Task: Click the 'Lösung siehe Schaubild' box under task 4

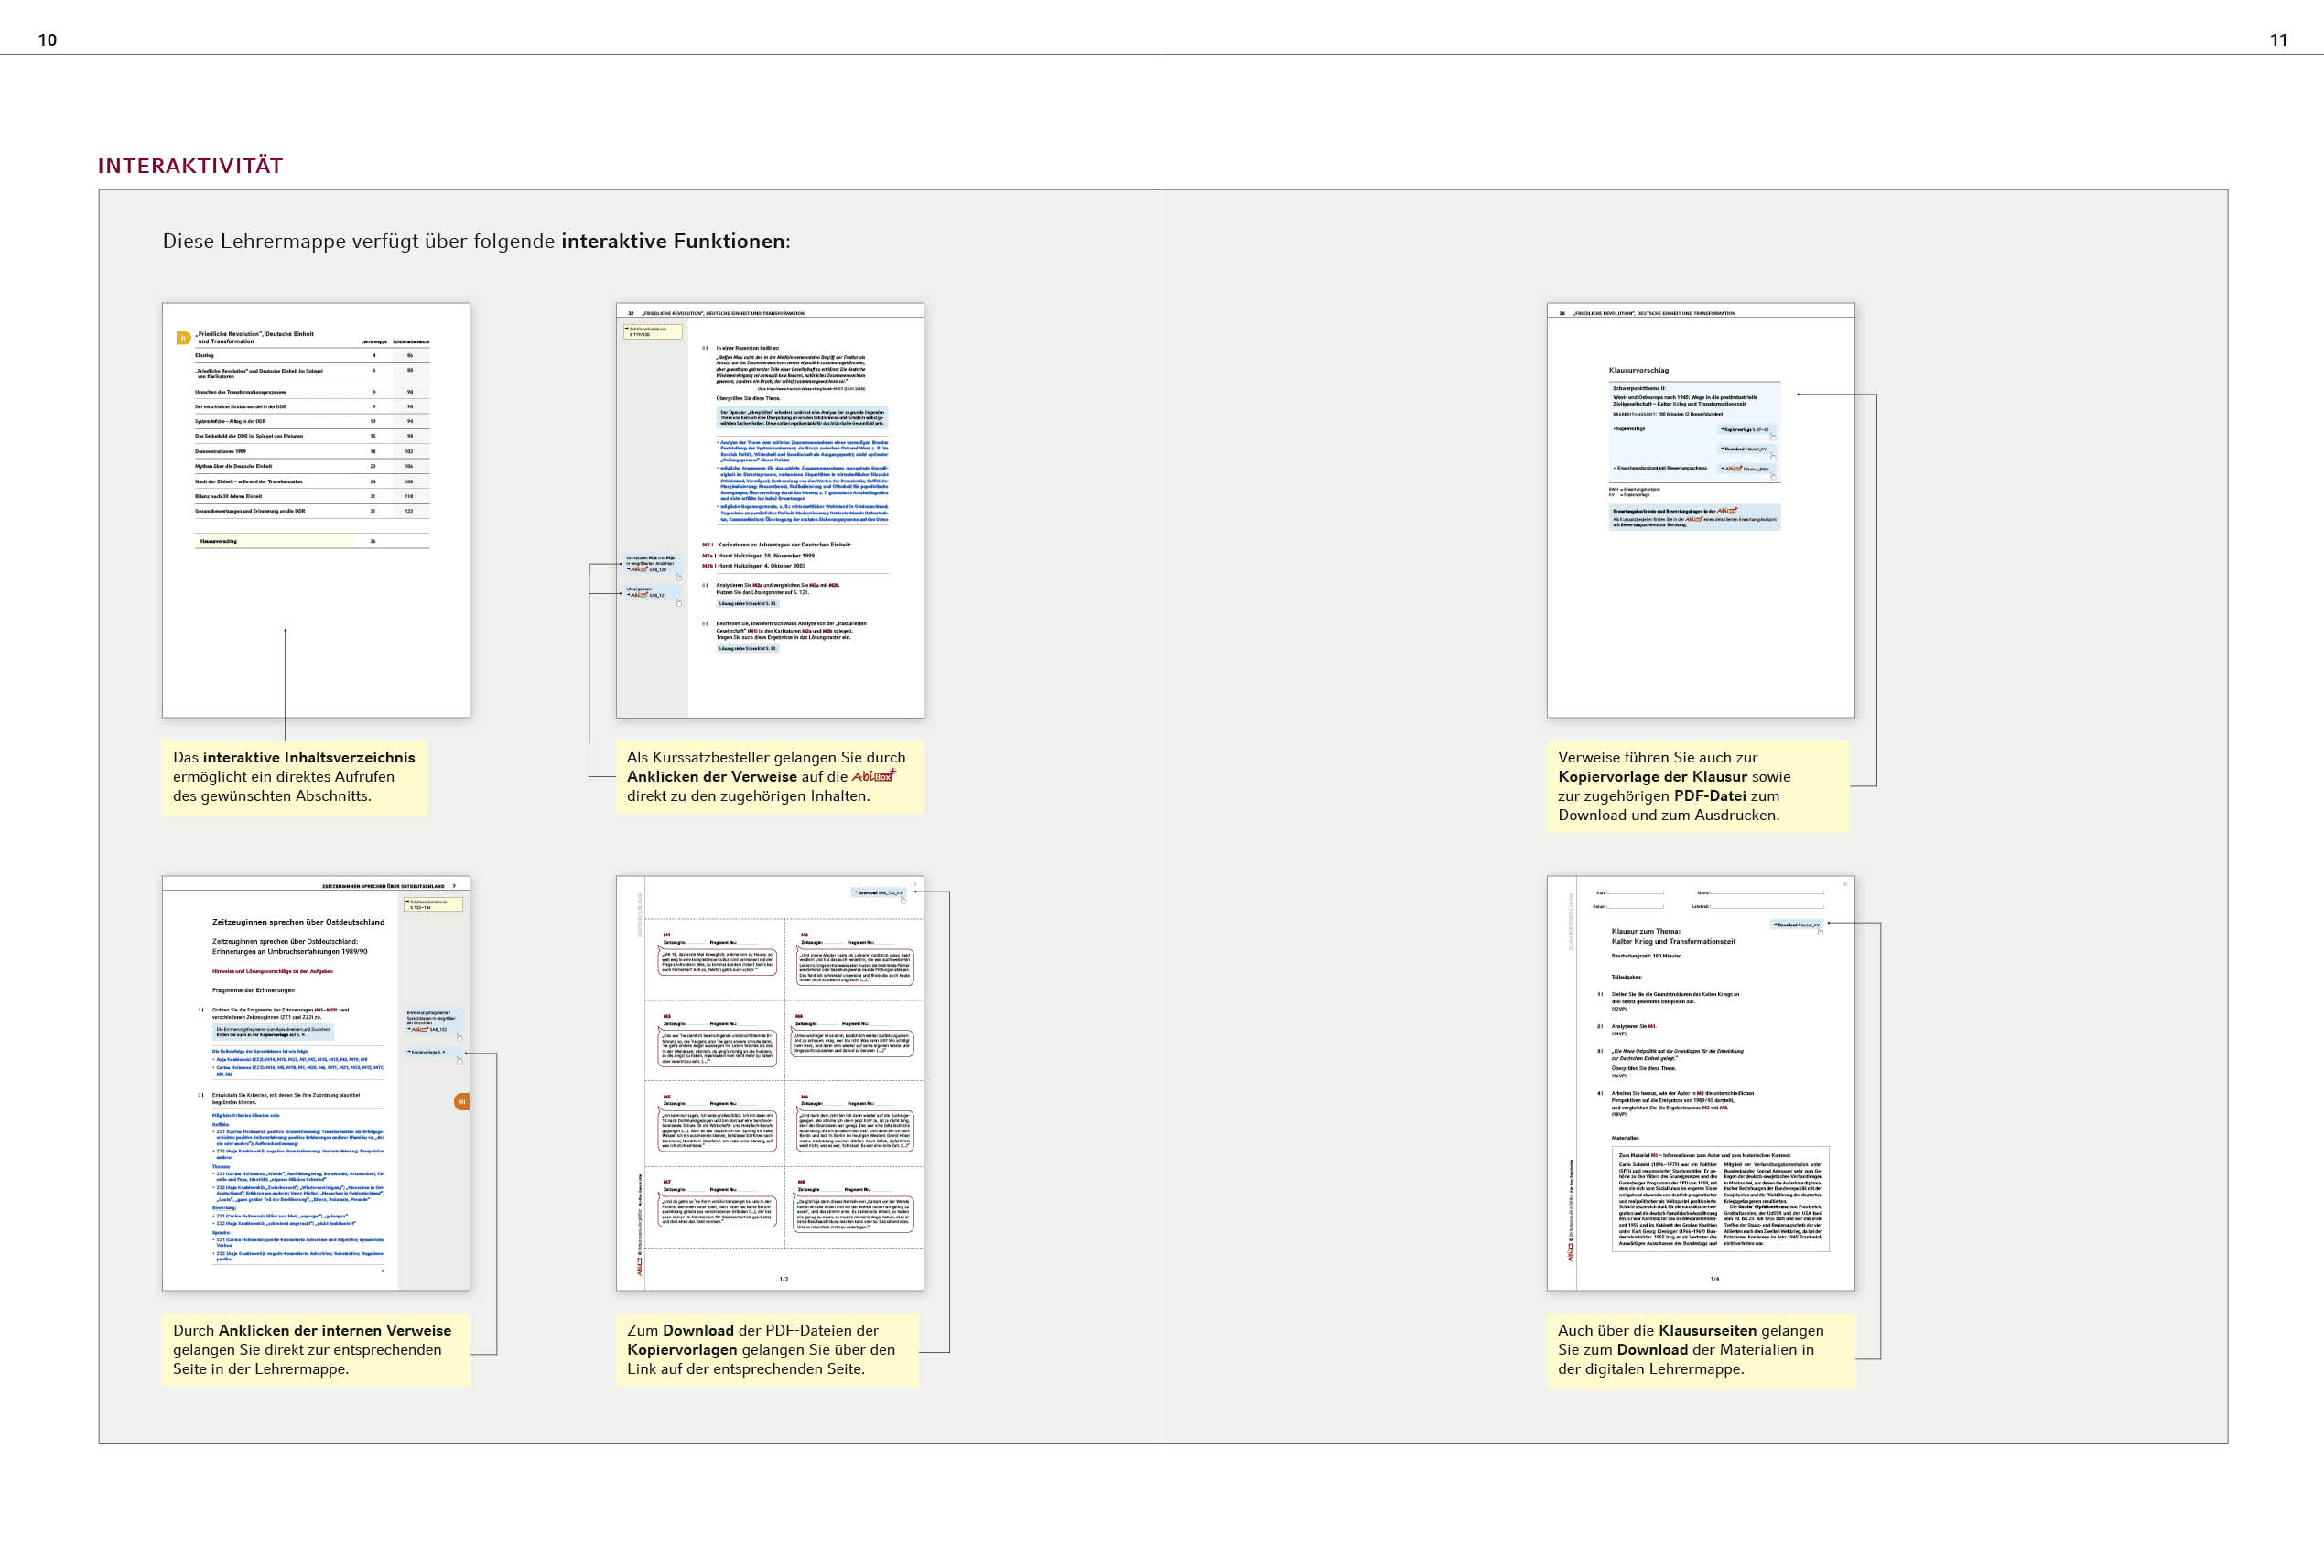Action: [x=747, y=604]
